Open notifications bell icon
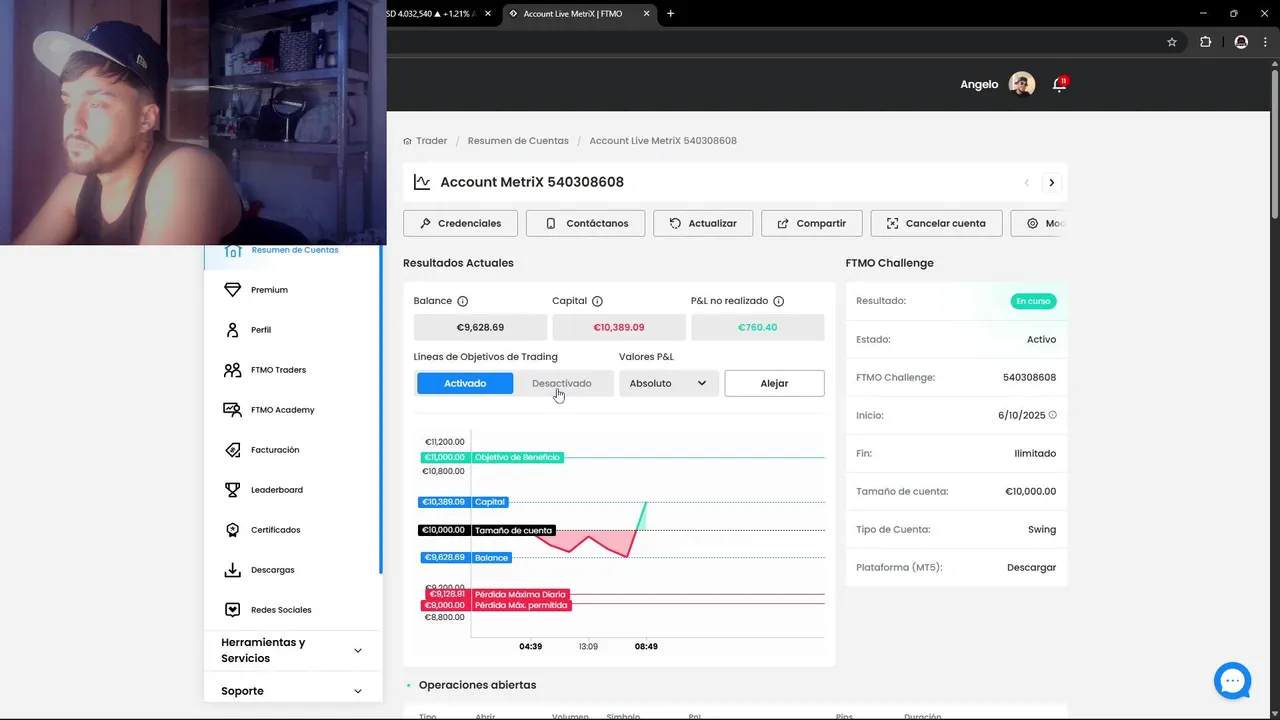1280x720 pixels. point(1059,84)
